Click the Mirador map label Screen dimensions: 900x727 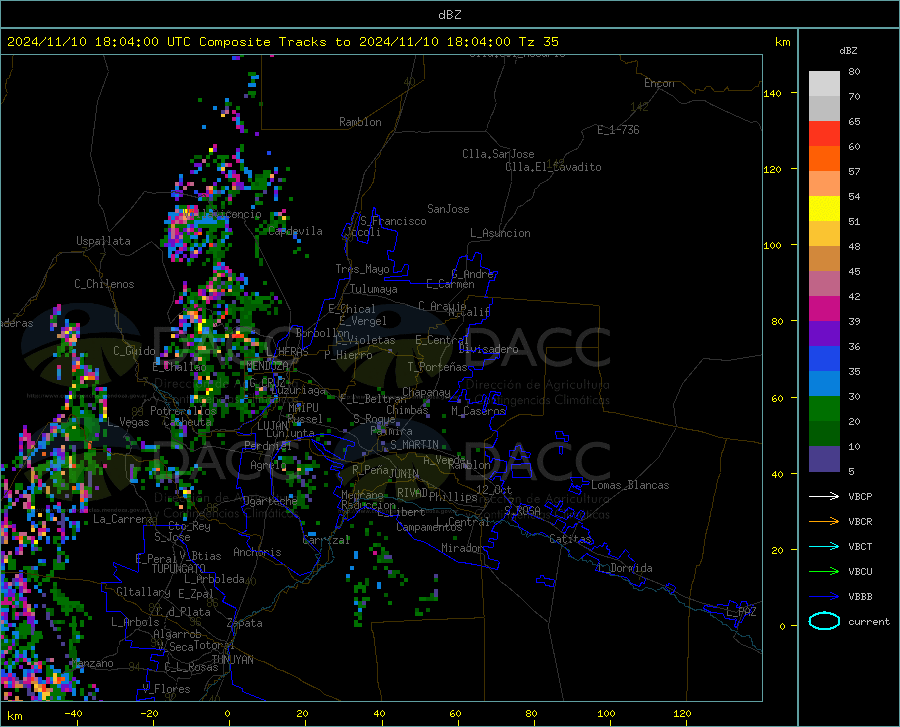[462, 548]
